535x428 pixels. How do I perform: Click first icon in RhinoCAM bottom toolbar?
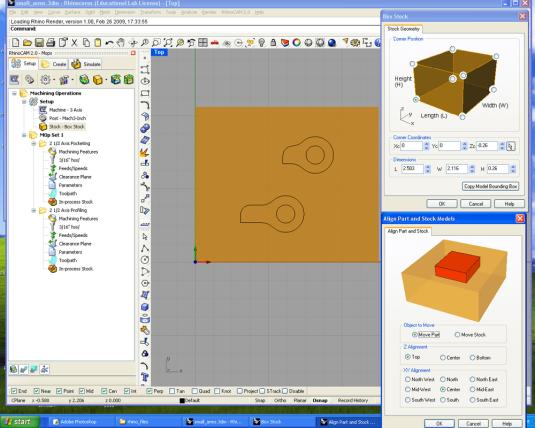(13, 369)
